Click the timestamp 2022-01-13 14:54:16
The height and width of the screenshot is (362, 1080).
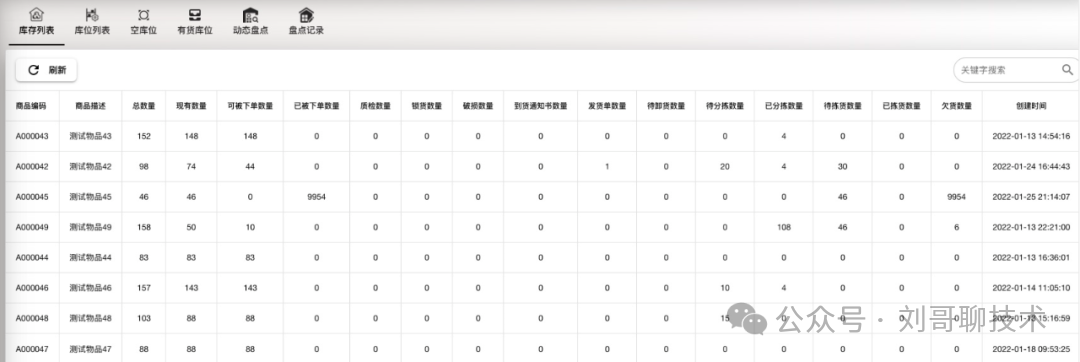pyautogui.click(x=1031, y=136)
